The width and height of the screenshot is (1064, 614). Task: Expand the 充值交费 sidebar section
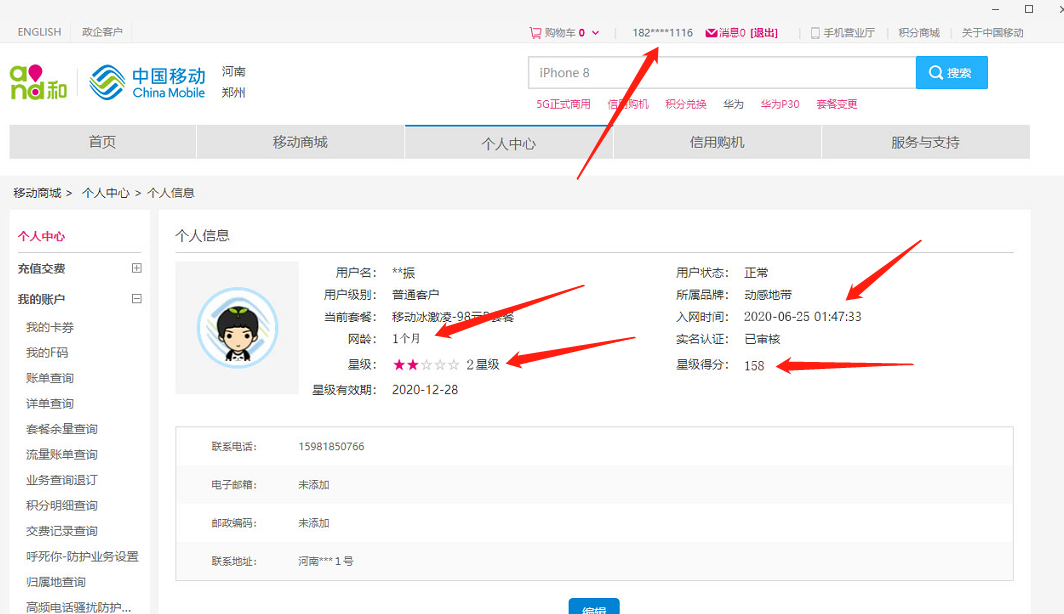pyautogui.click(x=136, y=268)
